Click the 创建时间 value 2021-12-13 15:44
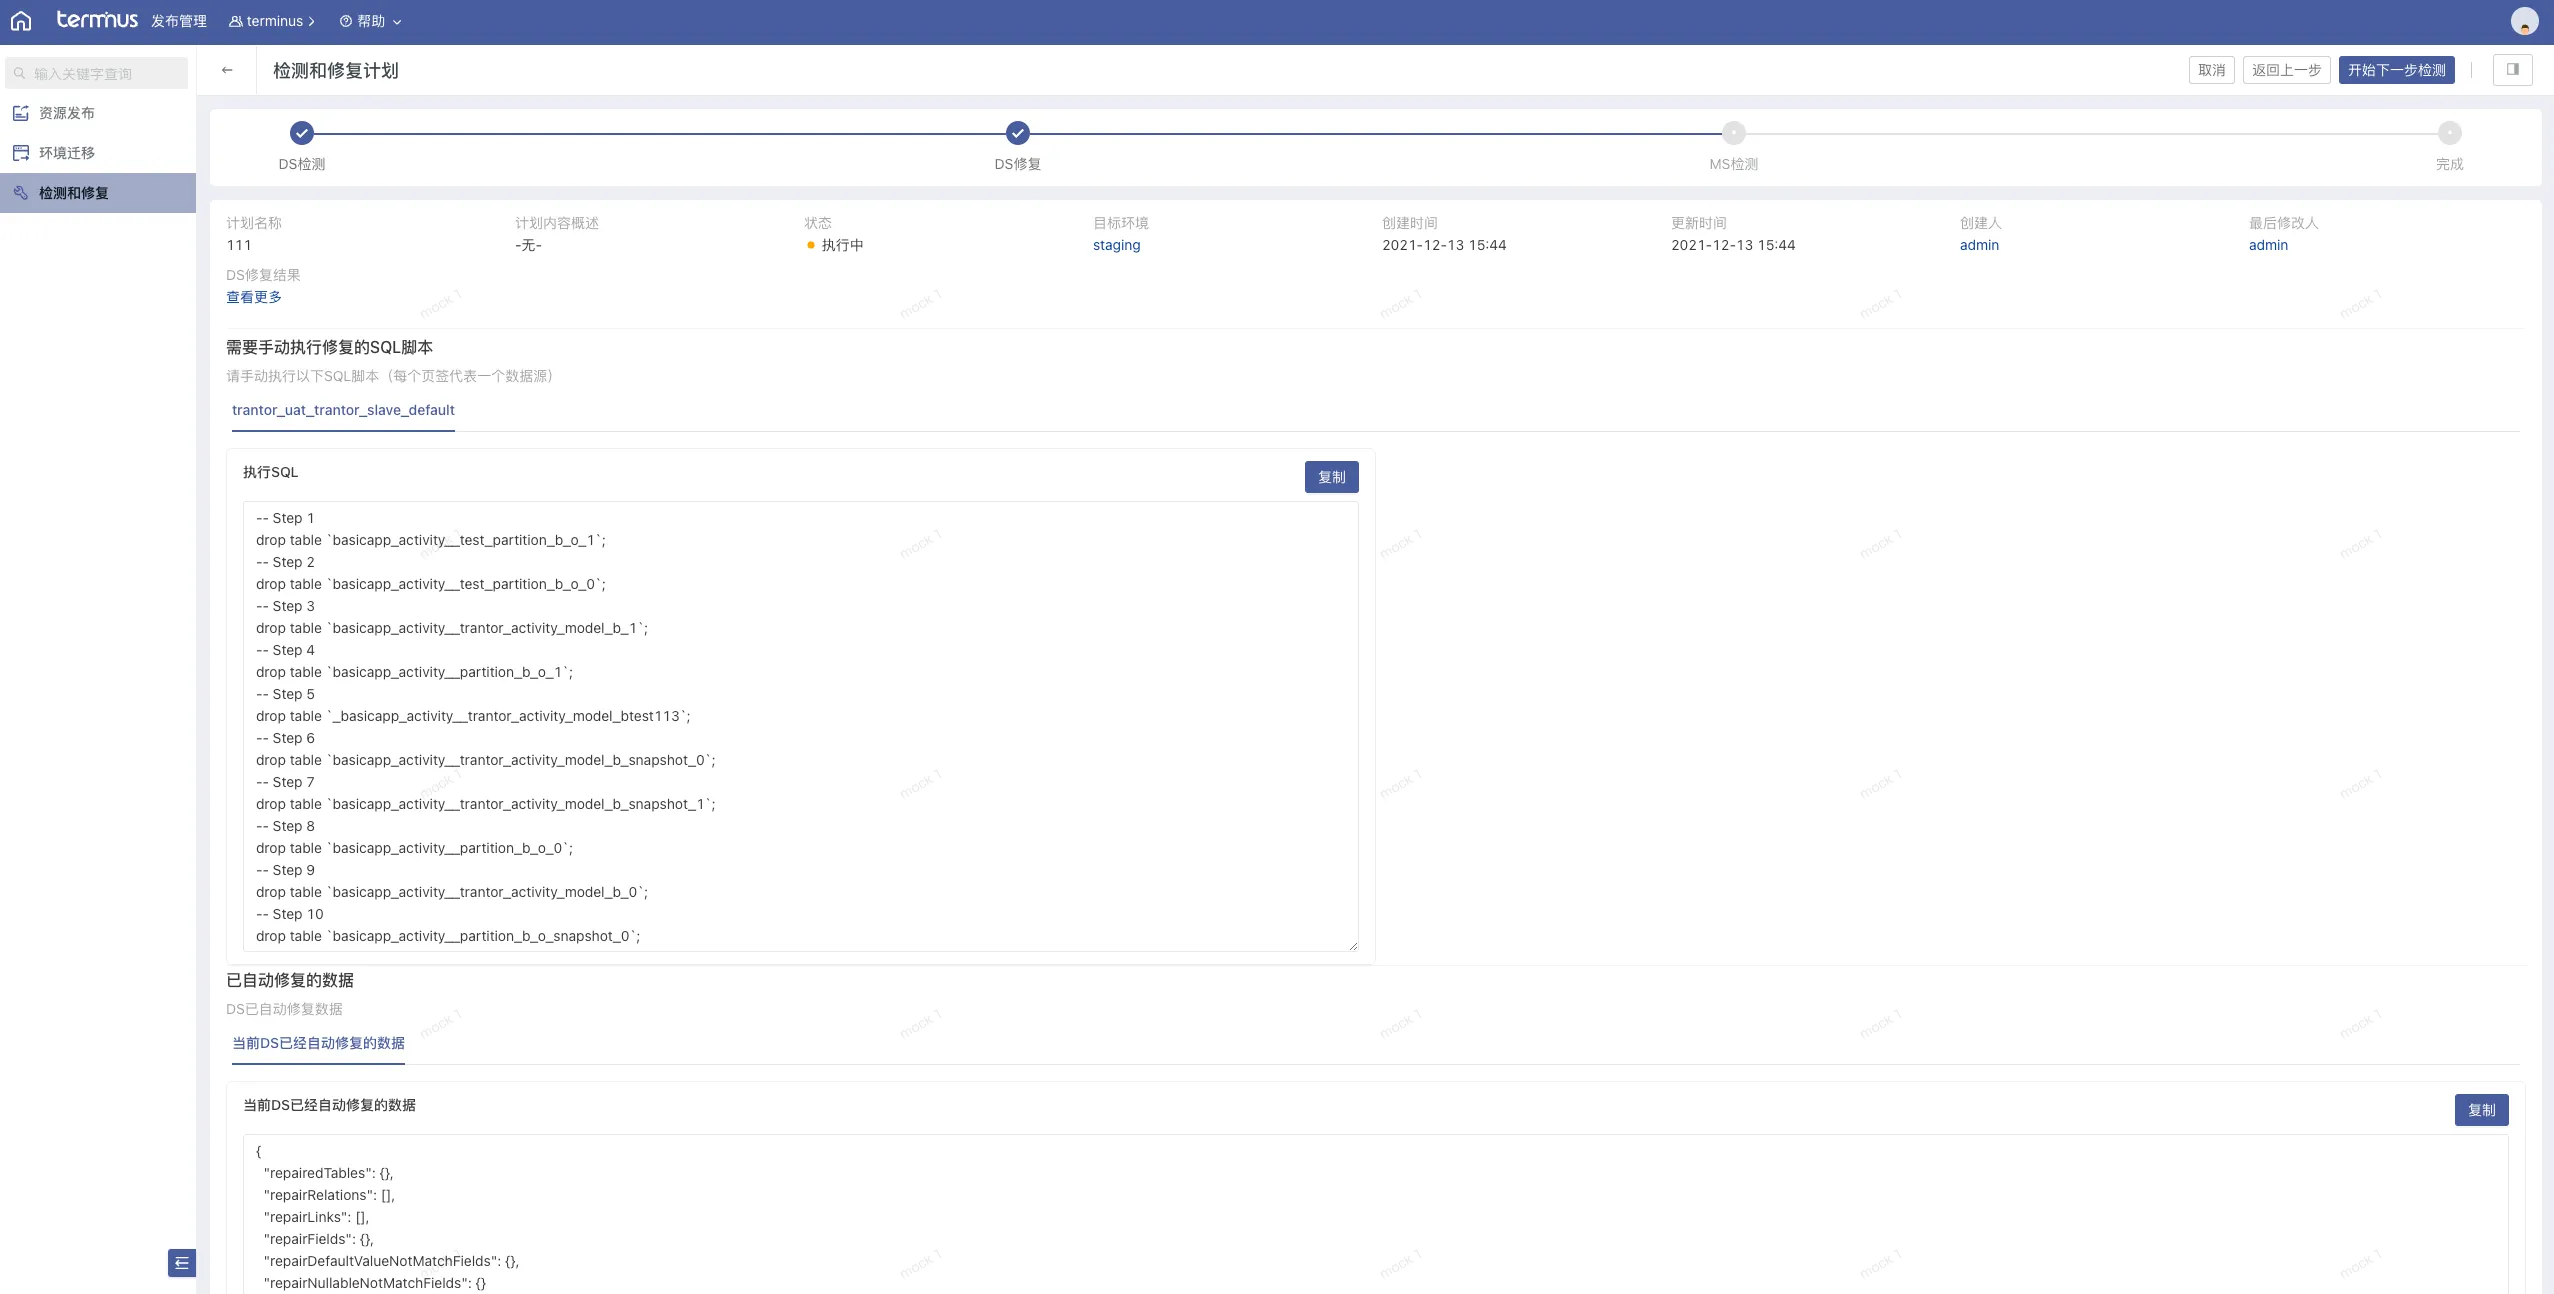 click(1444, 245)
